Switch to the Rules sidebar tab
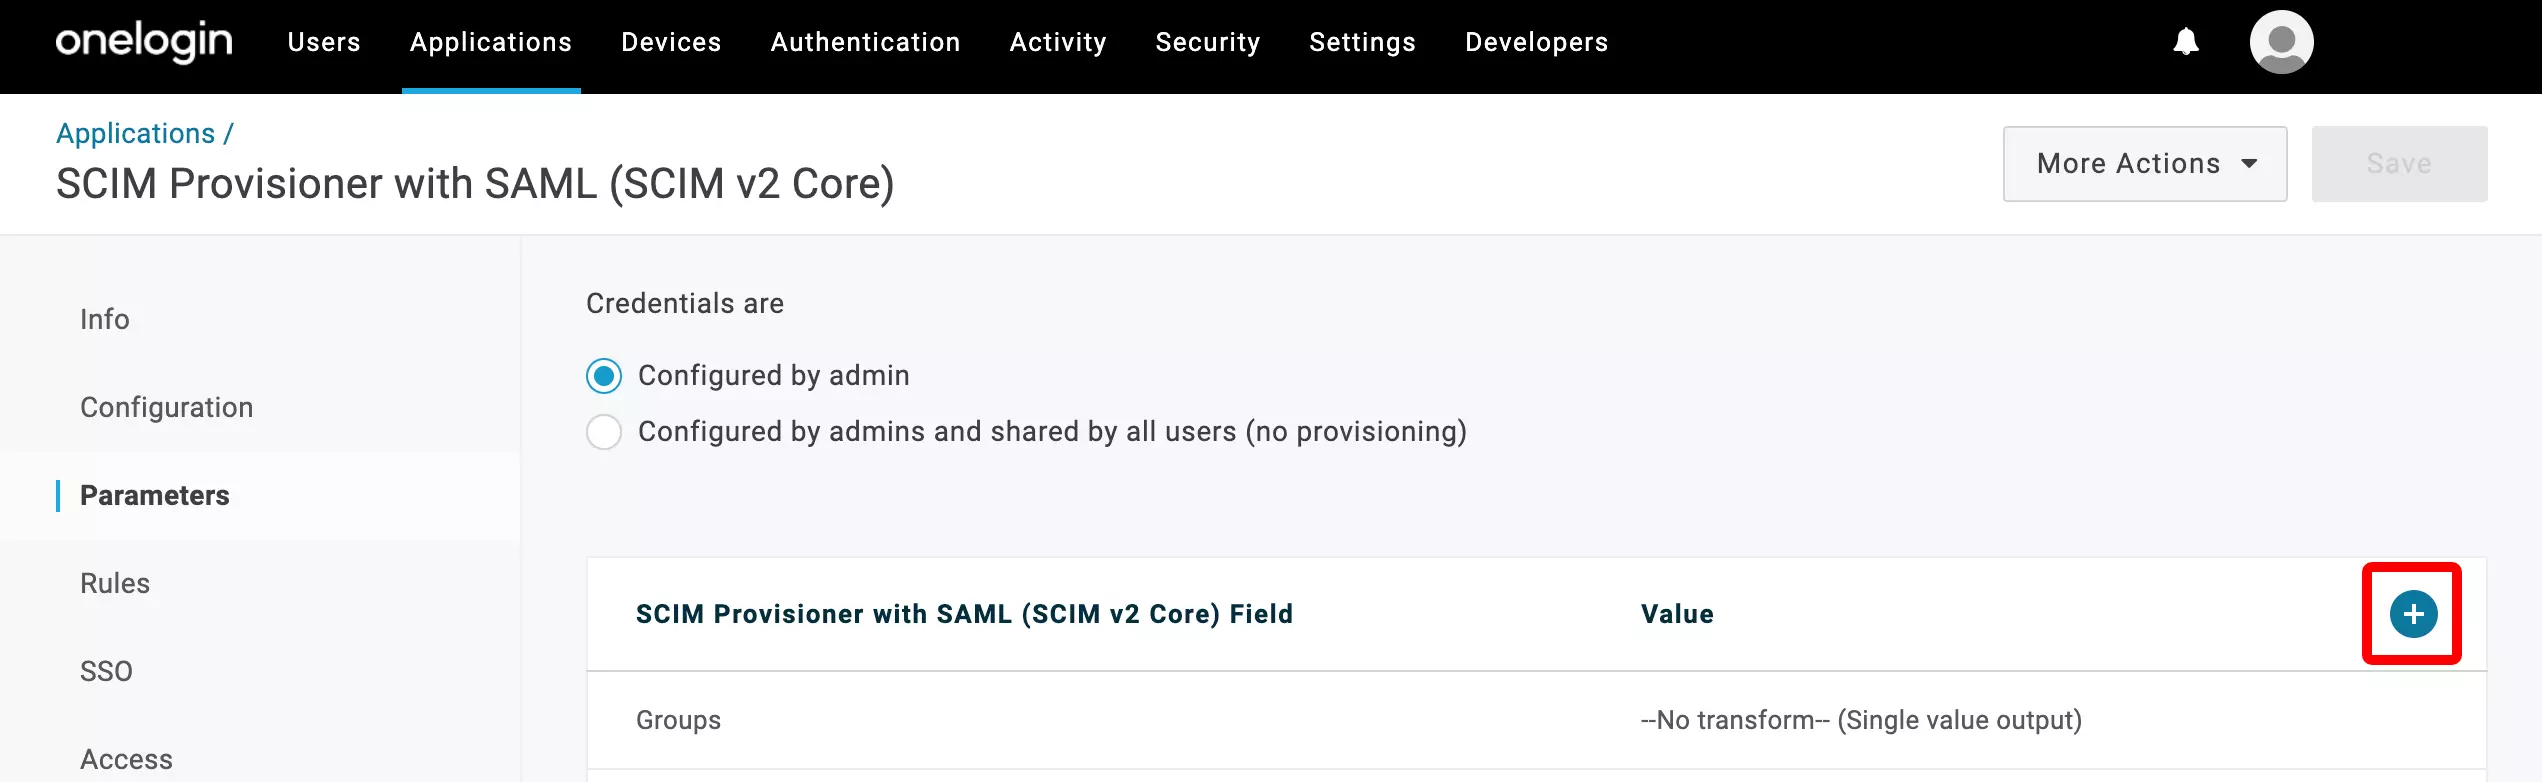The height and width of the screenshot is (782, 2542). pyautogui.click(x=115, y=584)
